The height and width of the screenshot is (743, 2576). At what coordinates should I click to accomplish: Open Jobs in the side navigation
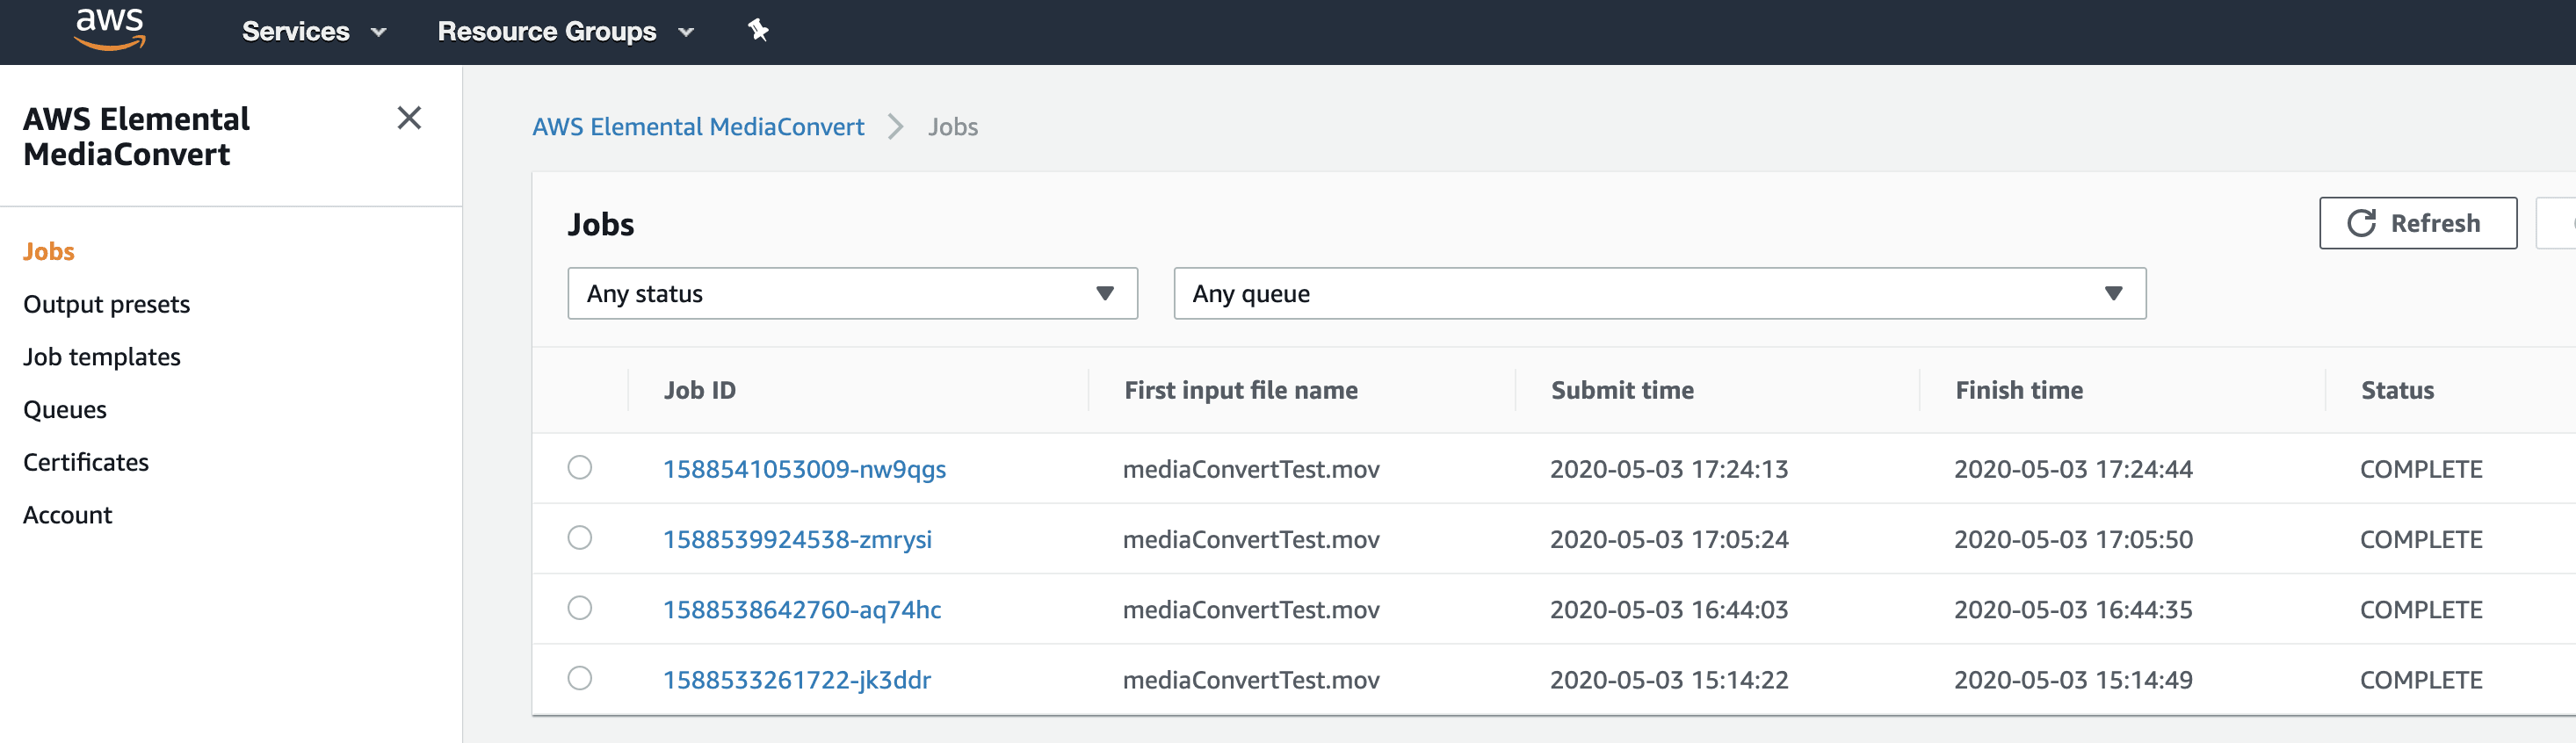[x=49, y=251]
